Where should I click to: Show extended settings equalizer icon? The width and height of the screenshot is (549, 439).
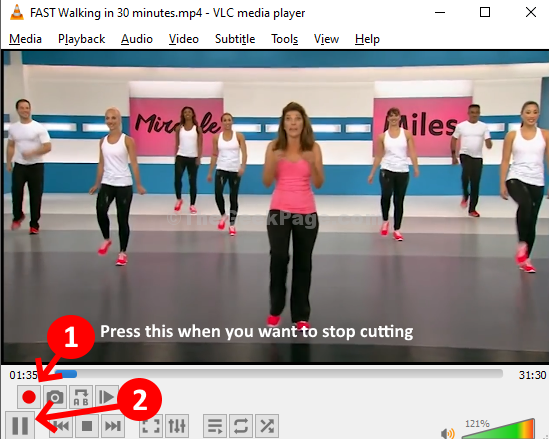(177, 426)
